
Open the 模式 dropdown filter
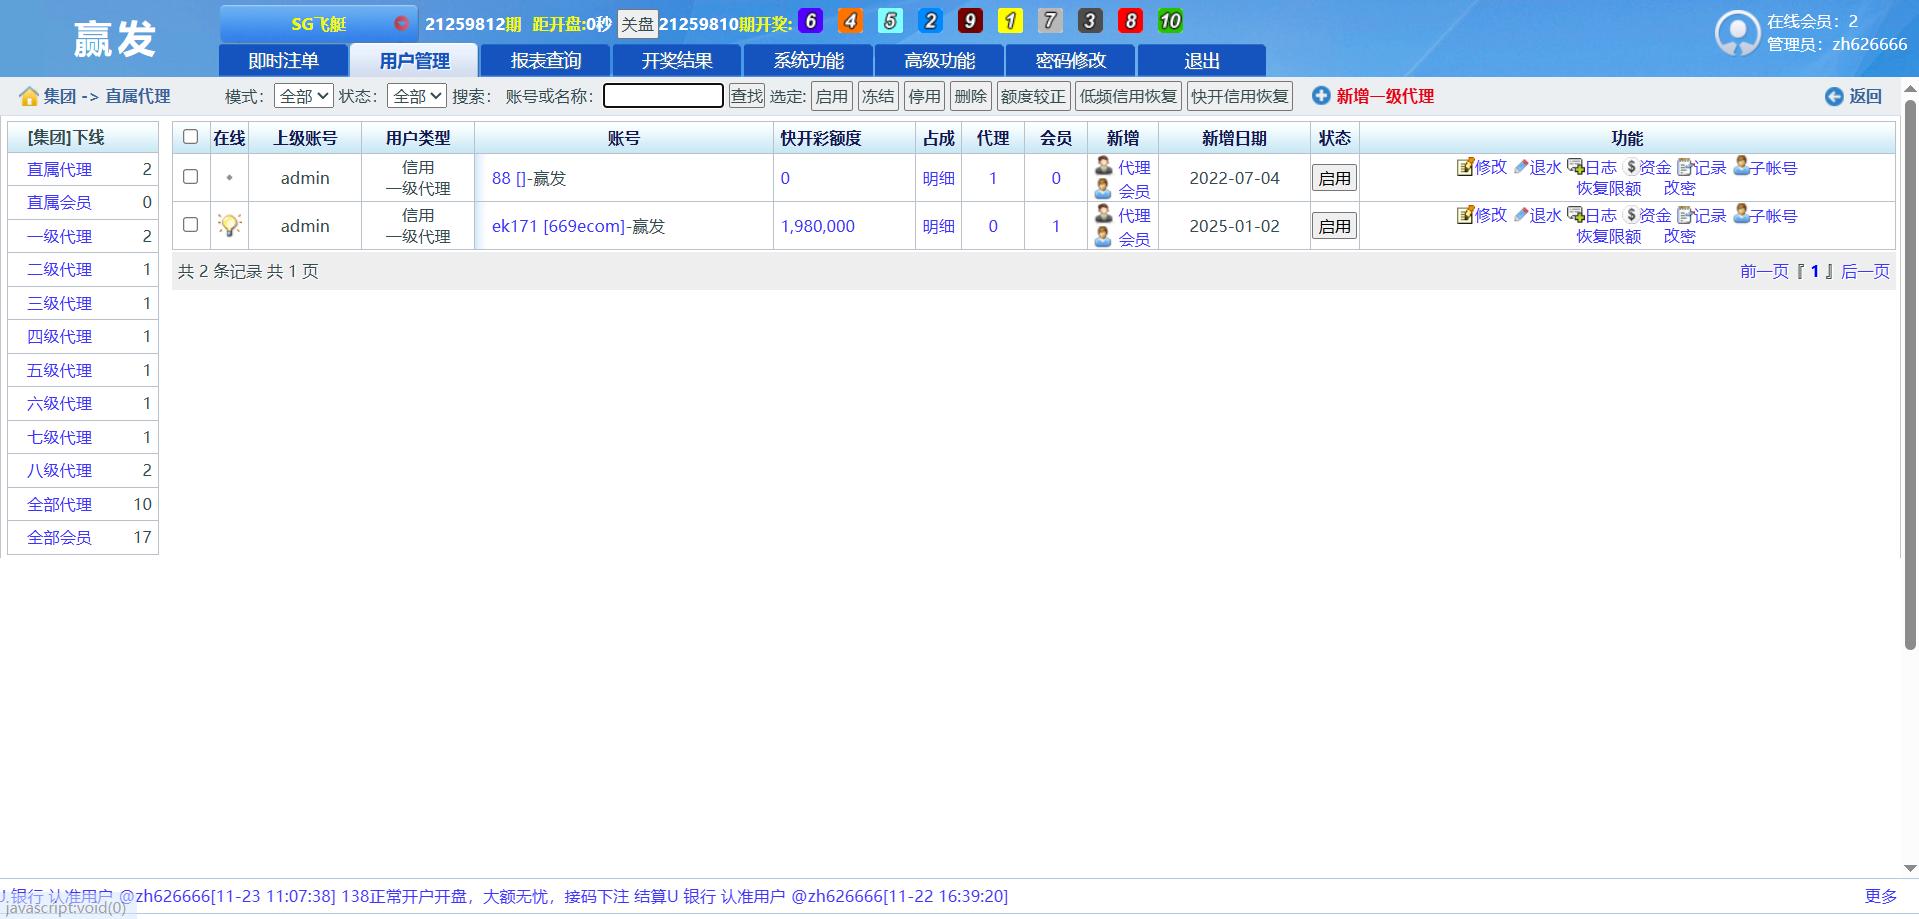pos(304,96)
